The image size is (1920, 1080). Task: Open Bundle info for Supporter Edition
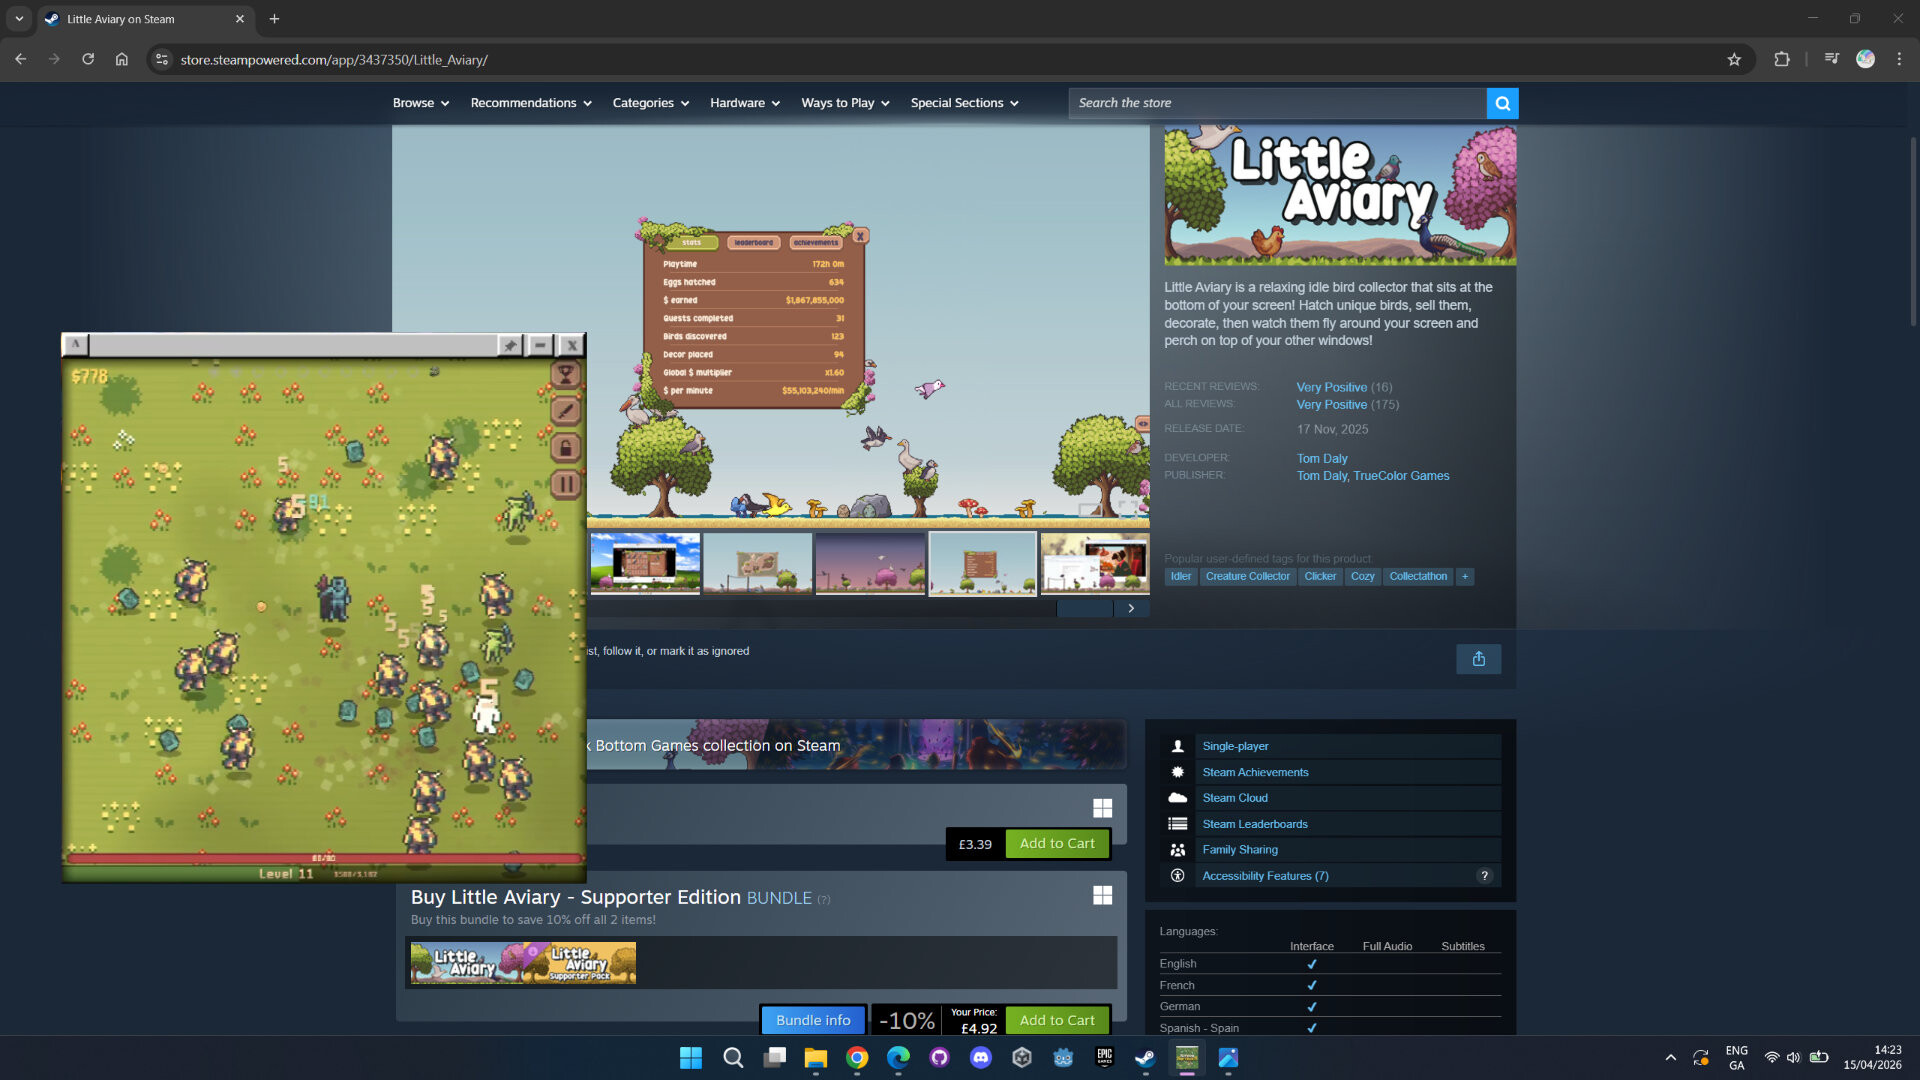click(x=813, y=1021)
